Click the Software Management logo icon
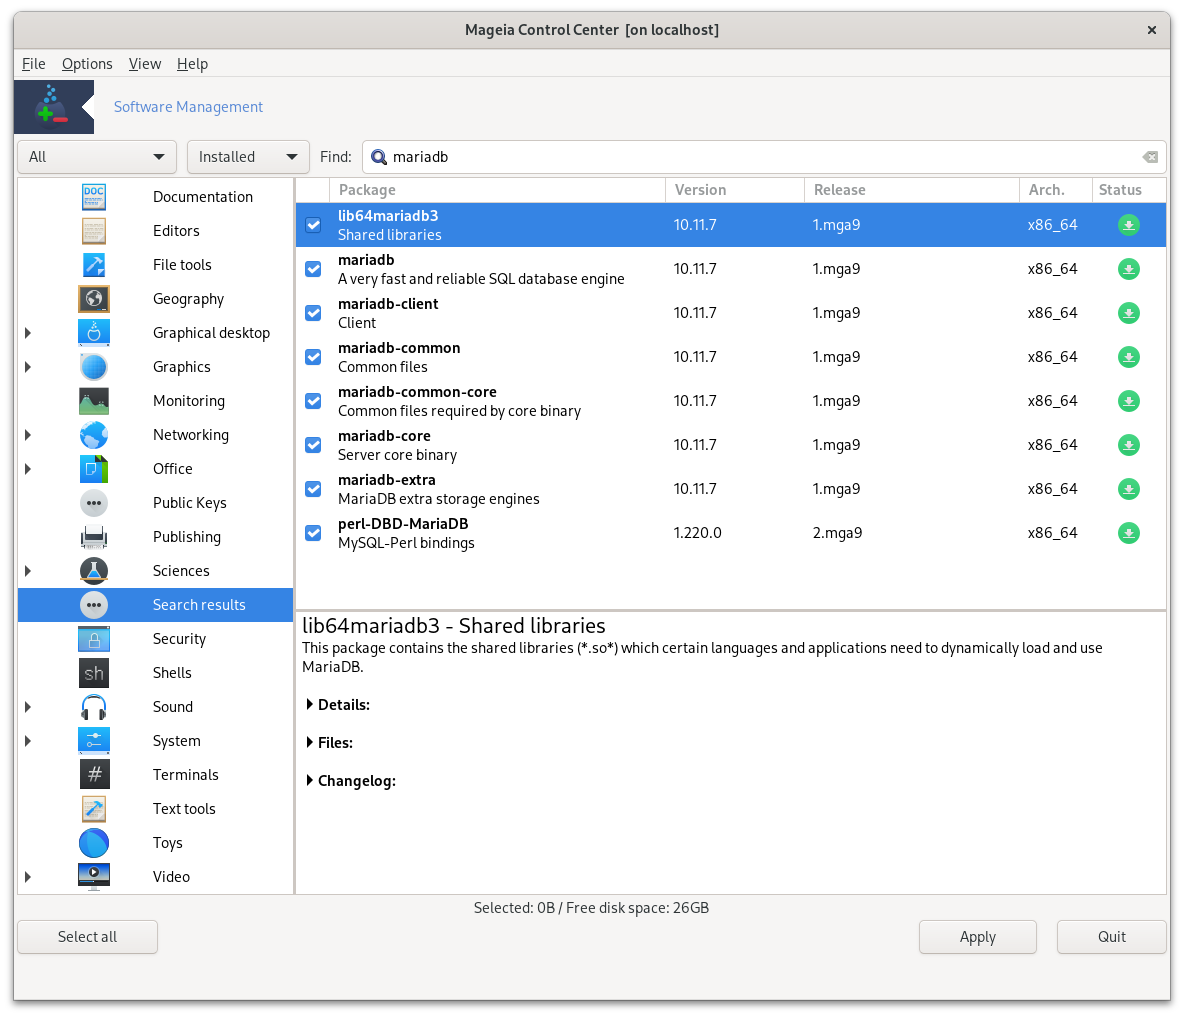 53,107
